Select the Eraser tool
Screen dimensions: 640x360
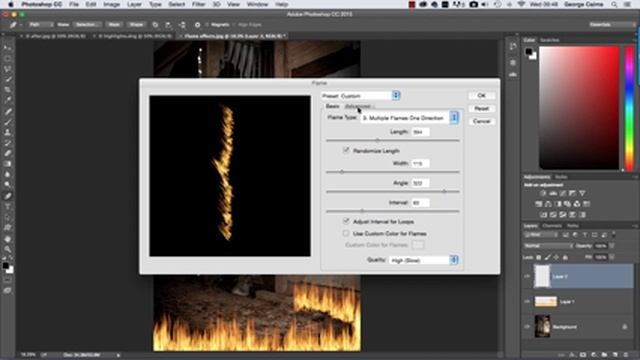click(7, 153)
